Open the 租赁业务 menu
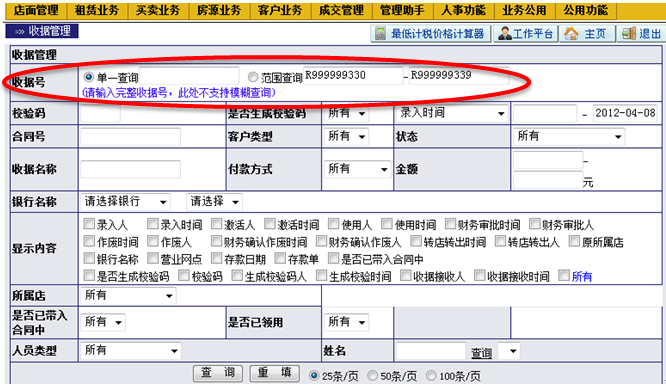Image resolution: width=666 pixels, height=385 pixels. click(x=97, y=10)
